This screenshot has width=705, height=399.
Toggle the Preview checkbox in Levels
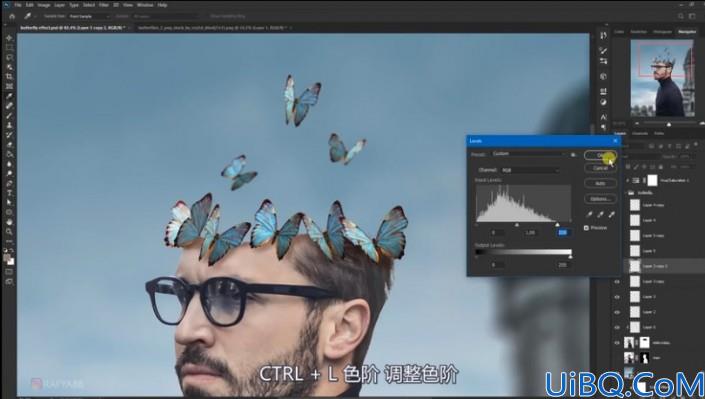coord(586,228)
